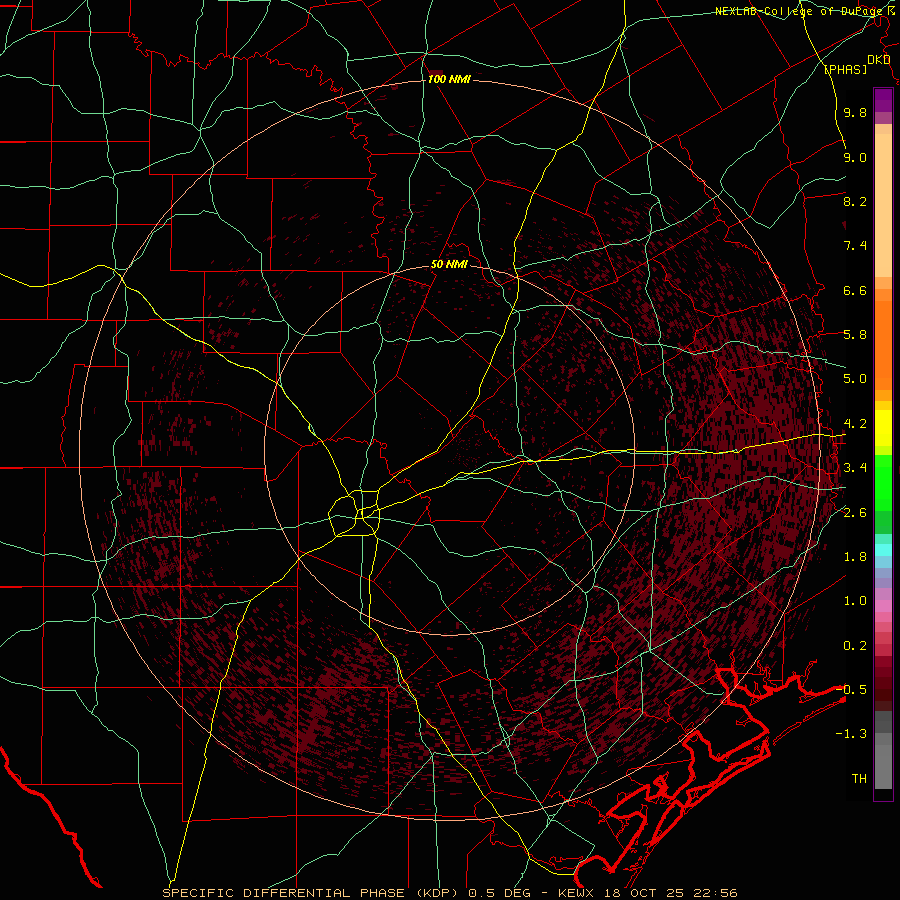900x900 pixels.
Task: Click the 2.6 color scale value
Action: [x=855, y=513]
